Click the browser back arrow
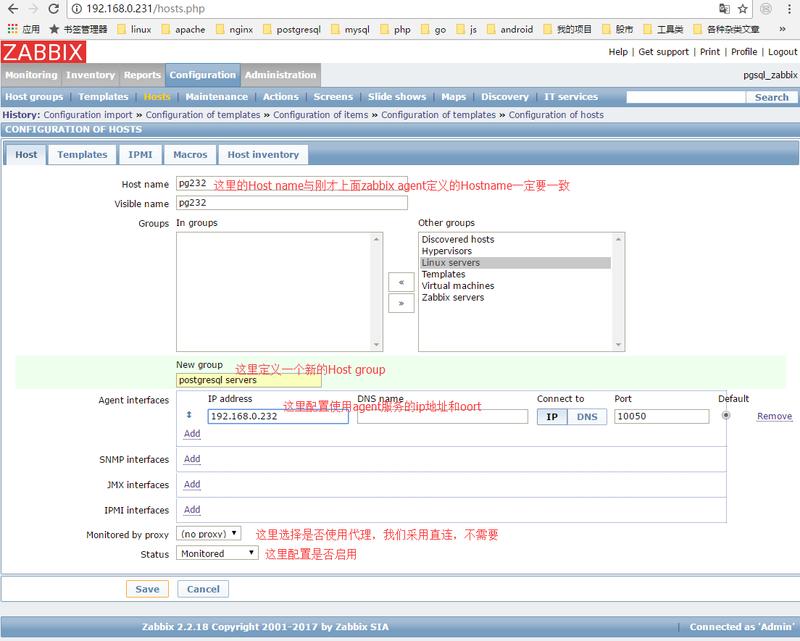Image resolution: width=800 pixels, height=641 pixels. click(12, 8)
